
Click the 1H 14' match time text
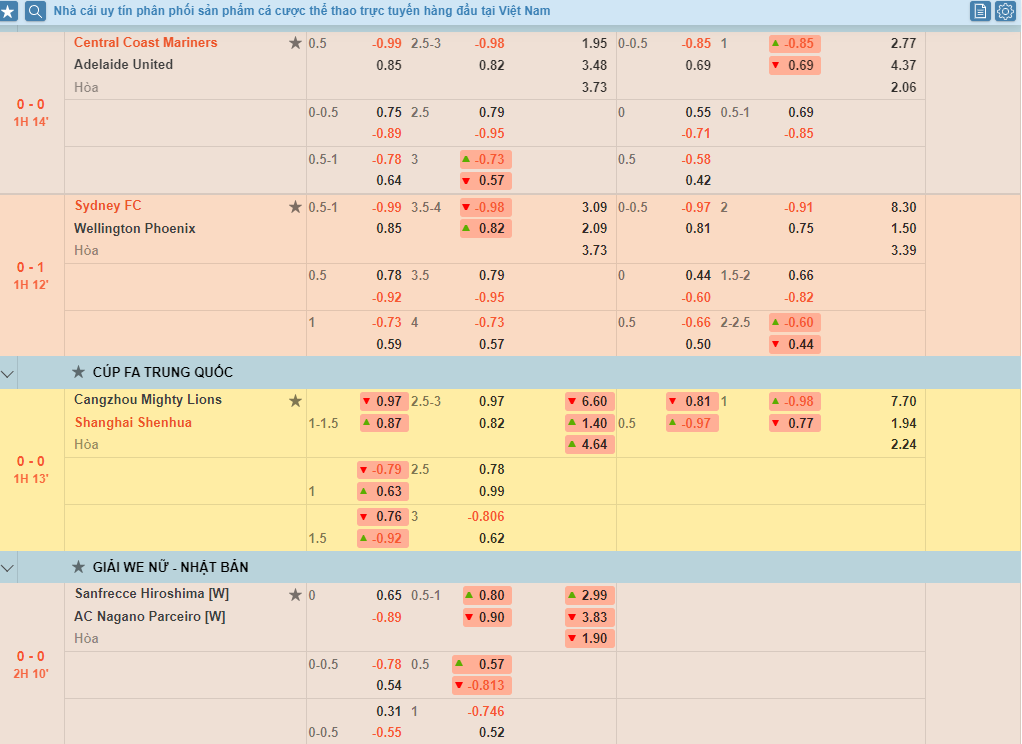pos(31,122)
